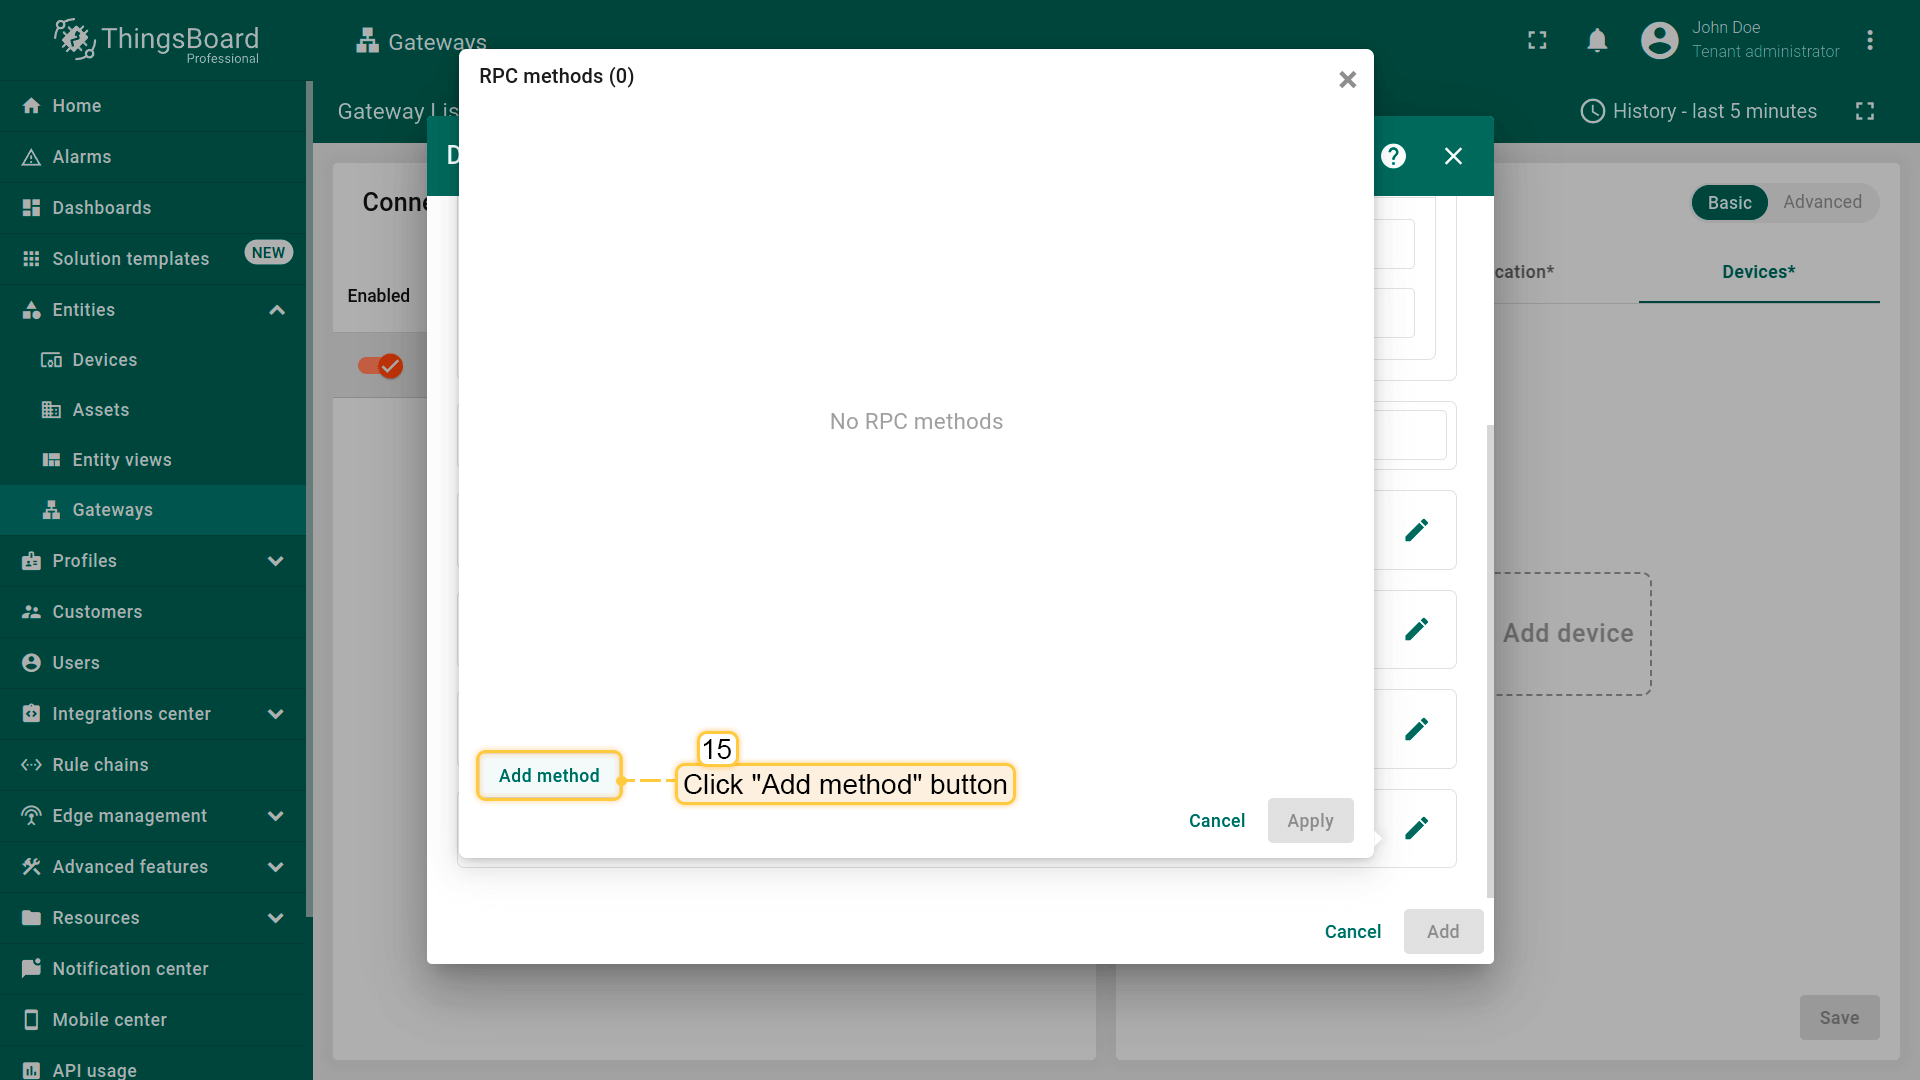Click the help question mark icon

[1393, 156]
